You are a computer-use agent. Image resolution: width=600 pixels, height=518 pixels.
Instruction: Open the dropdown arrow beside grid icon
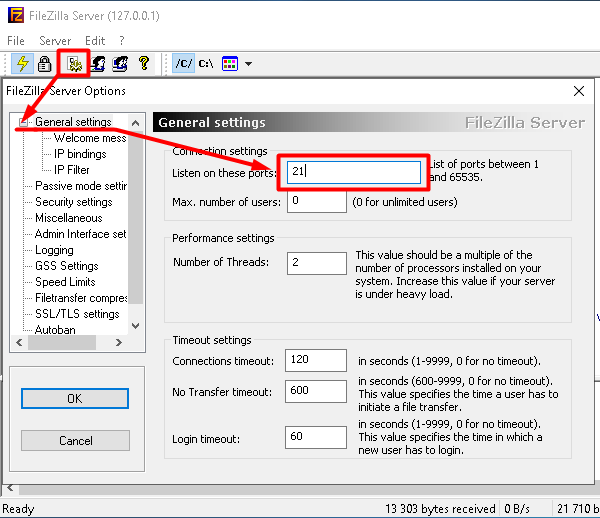(x=248, y=65)
